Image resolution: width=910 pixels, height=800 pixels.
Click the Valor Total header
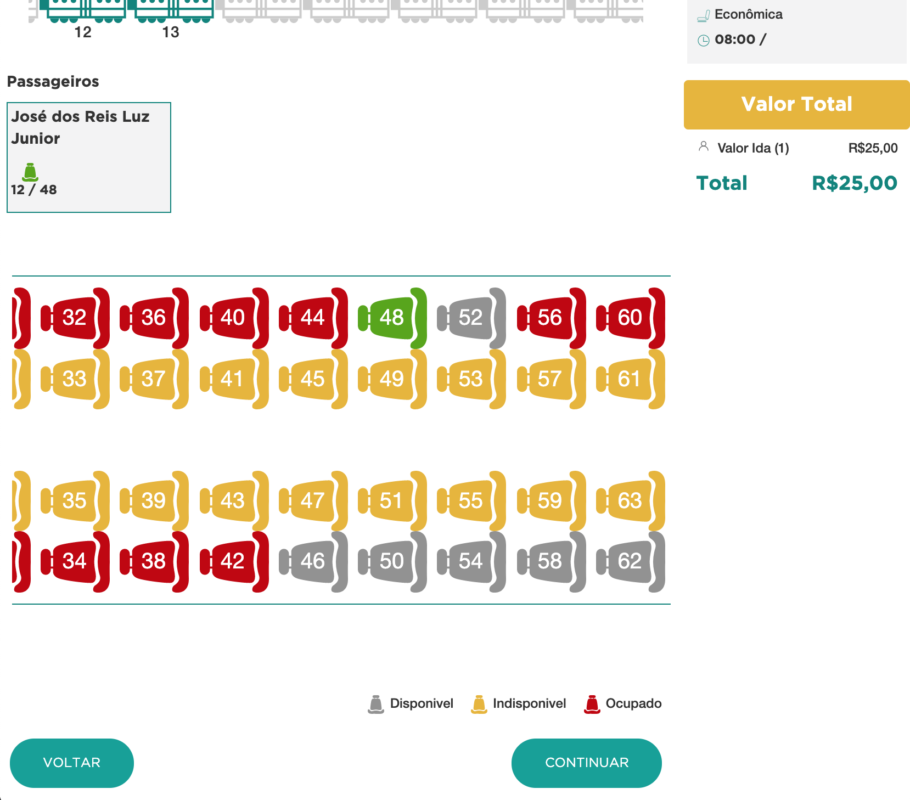[796, 105]
